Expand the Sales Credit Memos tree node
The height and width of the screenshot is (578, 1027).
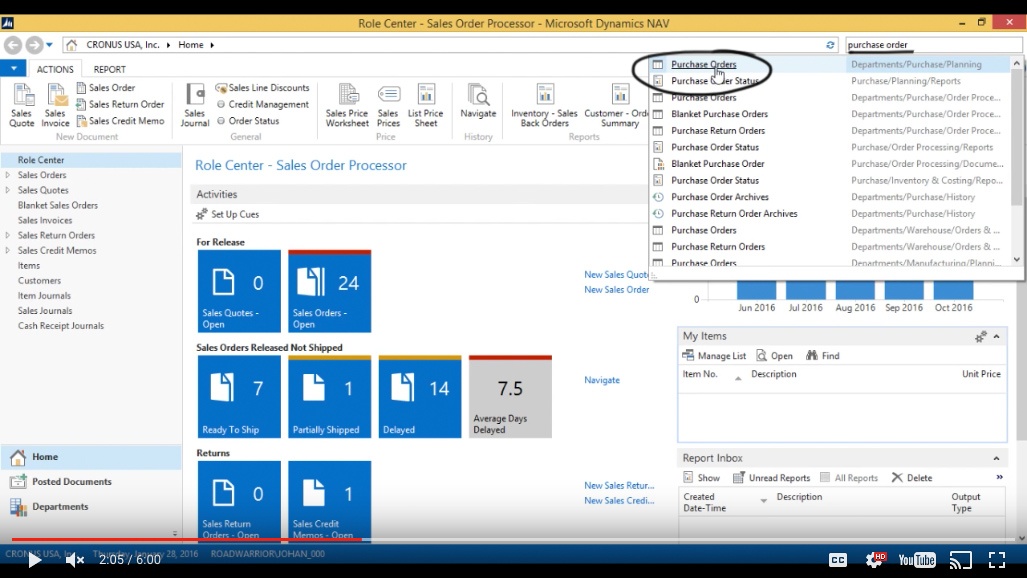(8, 250)
